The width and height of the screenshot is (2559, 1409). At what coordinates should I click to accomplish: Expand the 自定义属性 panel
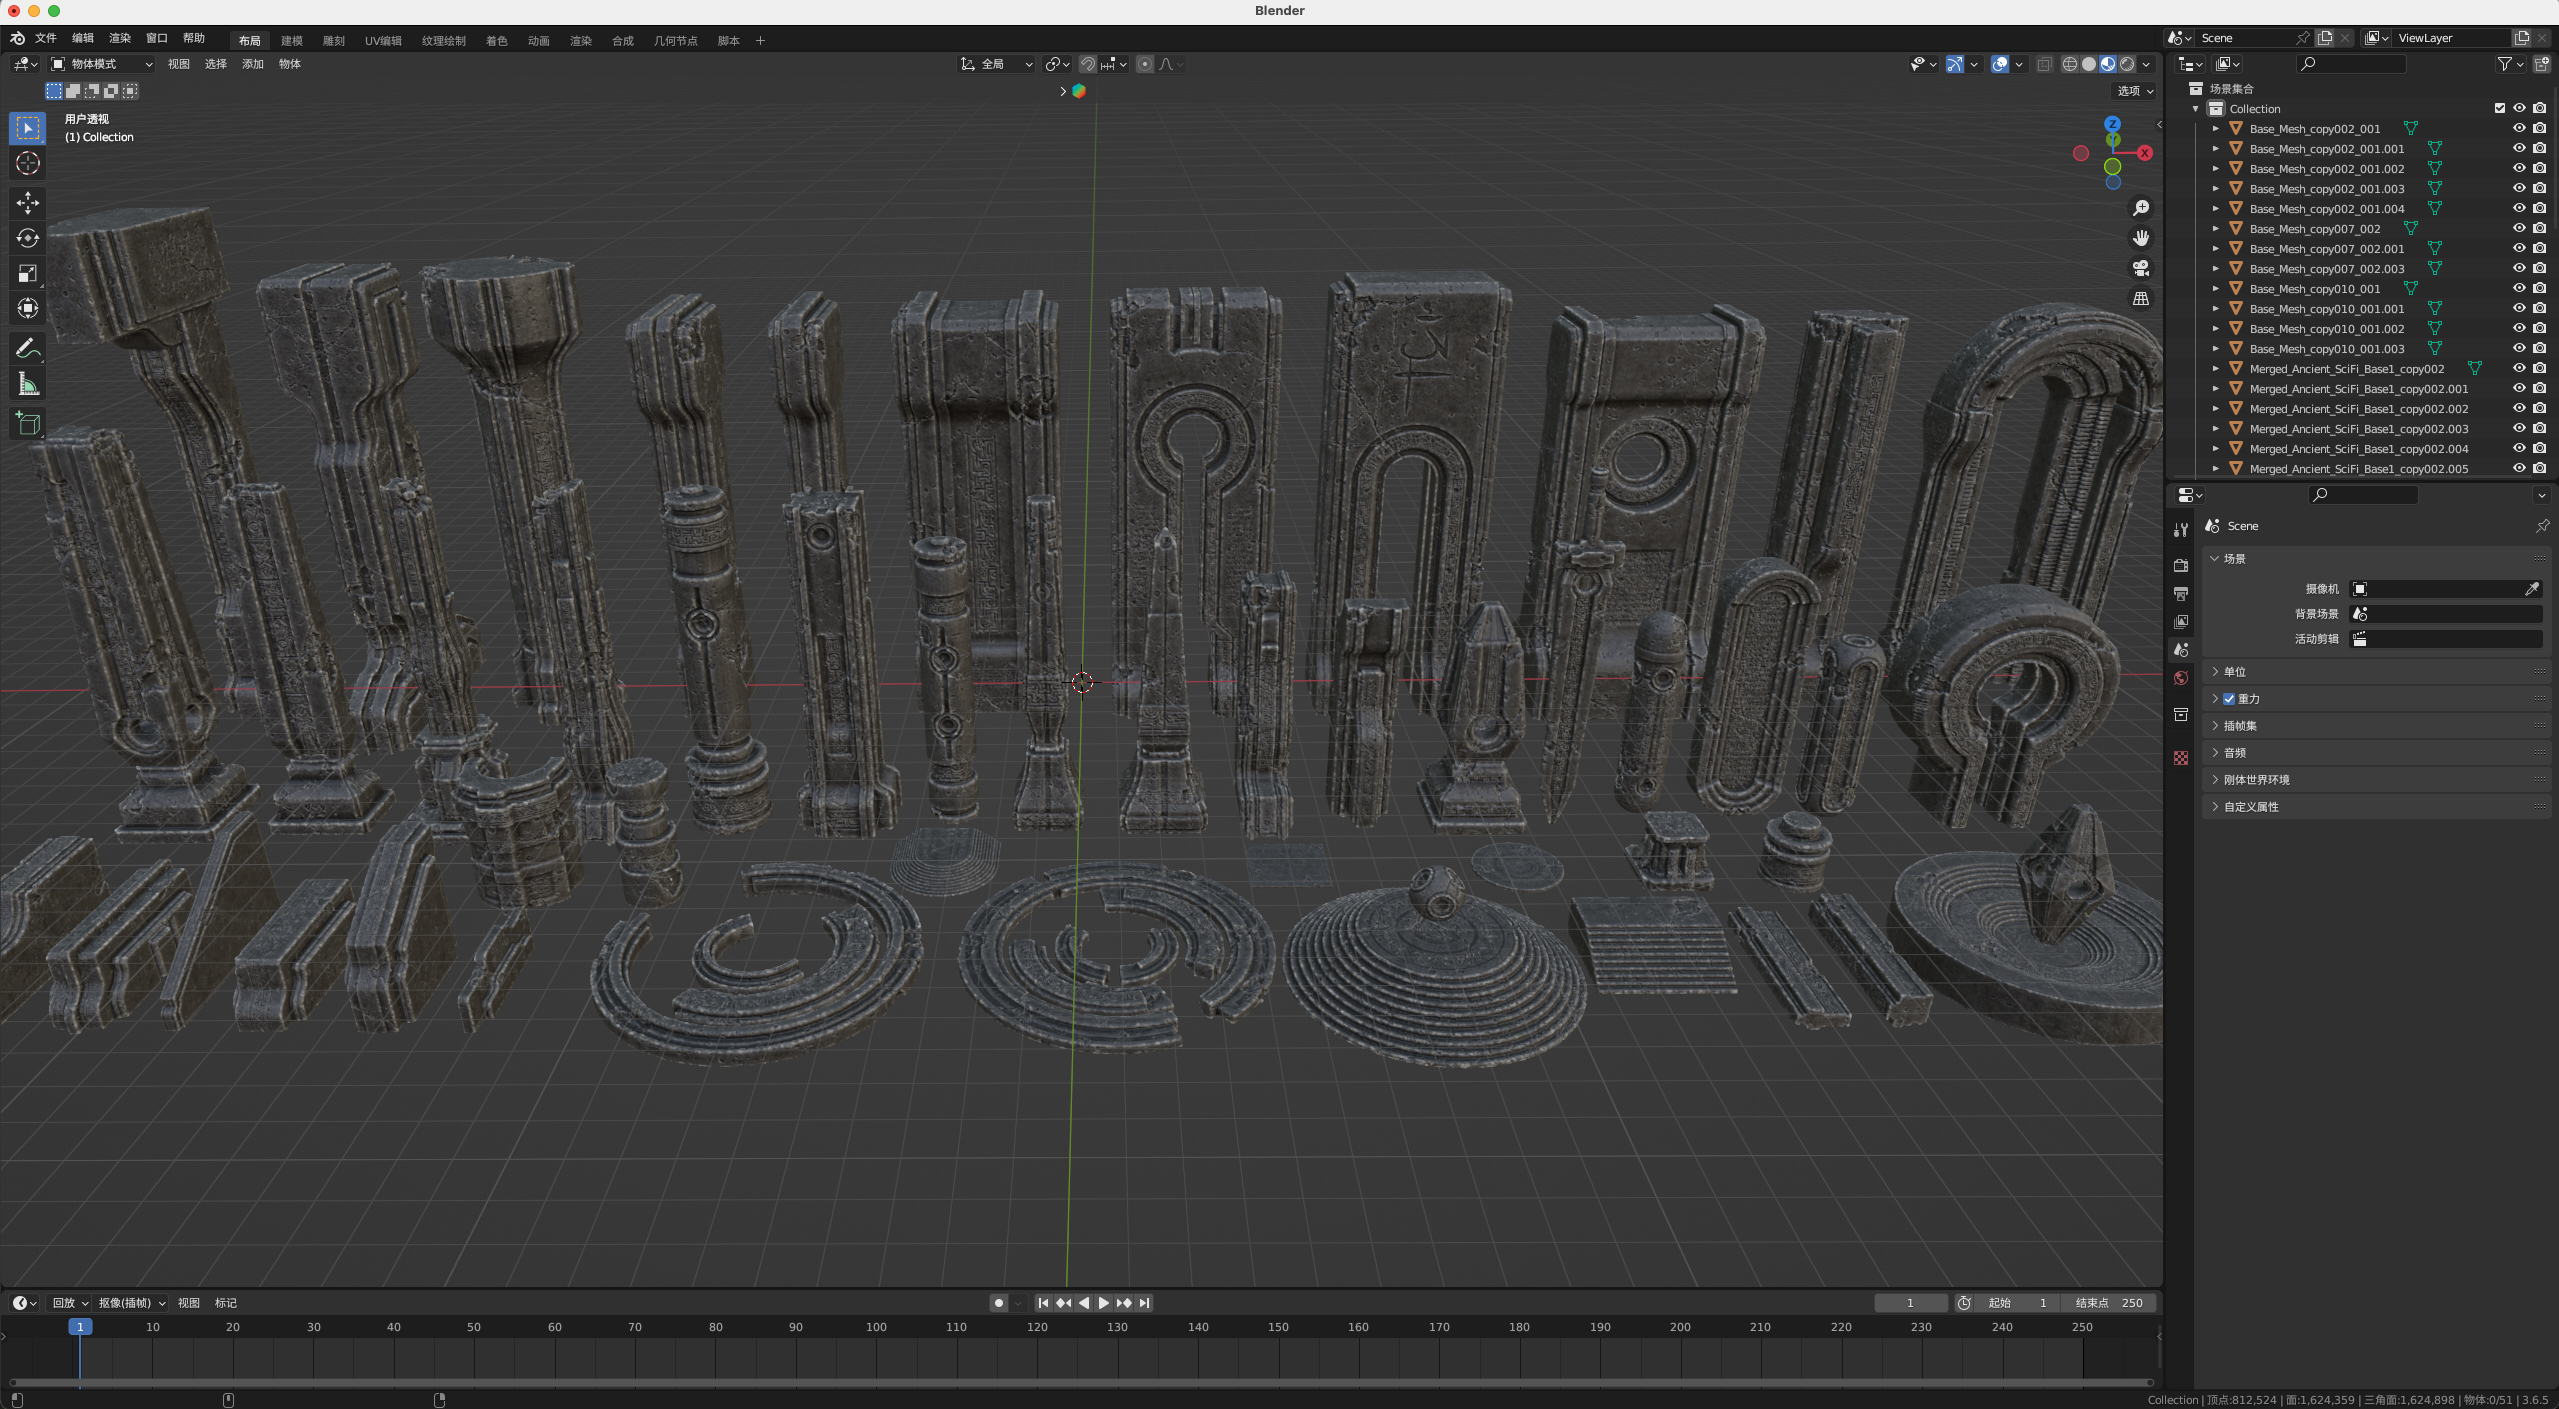pos(2375,807)
